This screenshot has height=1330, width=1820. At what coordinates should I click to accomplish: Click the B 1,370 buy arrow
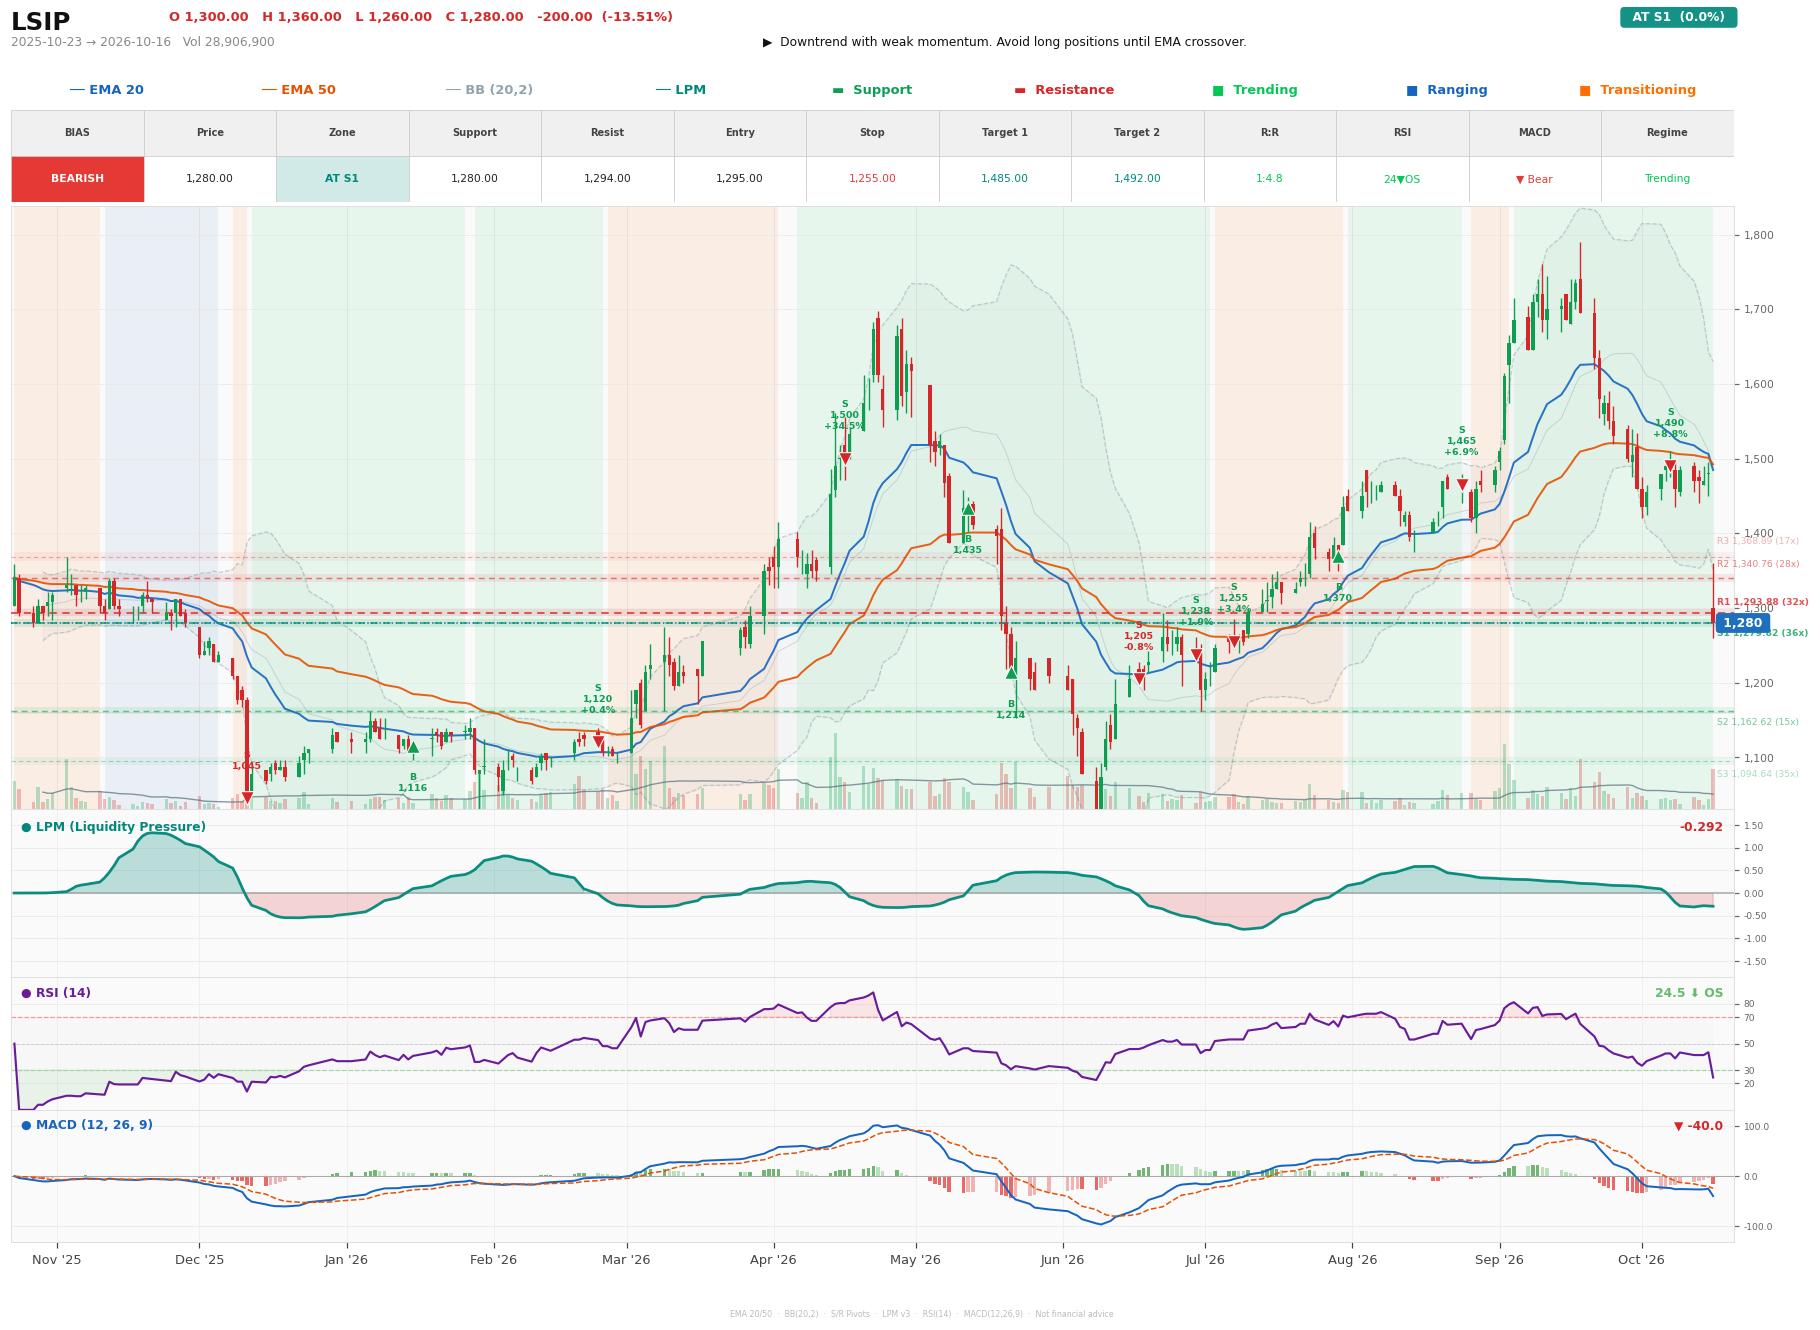[x=1338, y=557]
